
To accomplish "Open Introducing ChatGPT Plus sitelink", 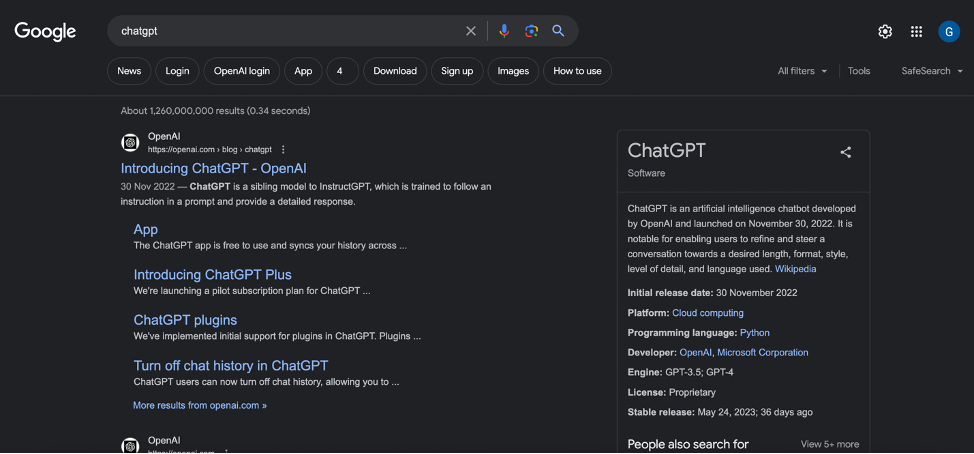I will [212, 275].
